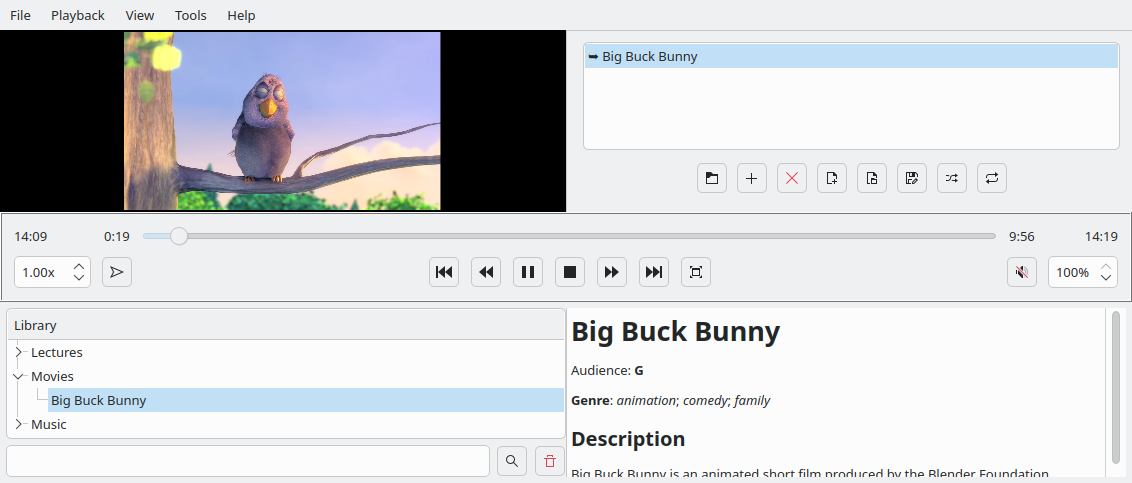Click the Genre line text
The width and height of the screenshot is (1132, 483).
(671, 400)
